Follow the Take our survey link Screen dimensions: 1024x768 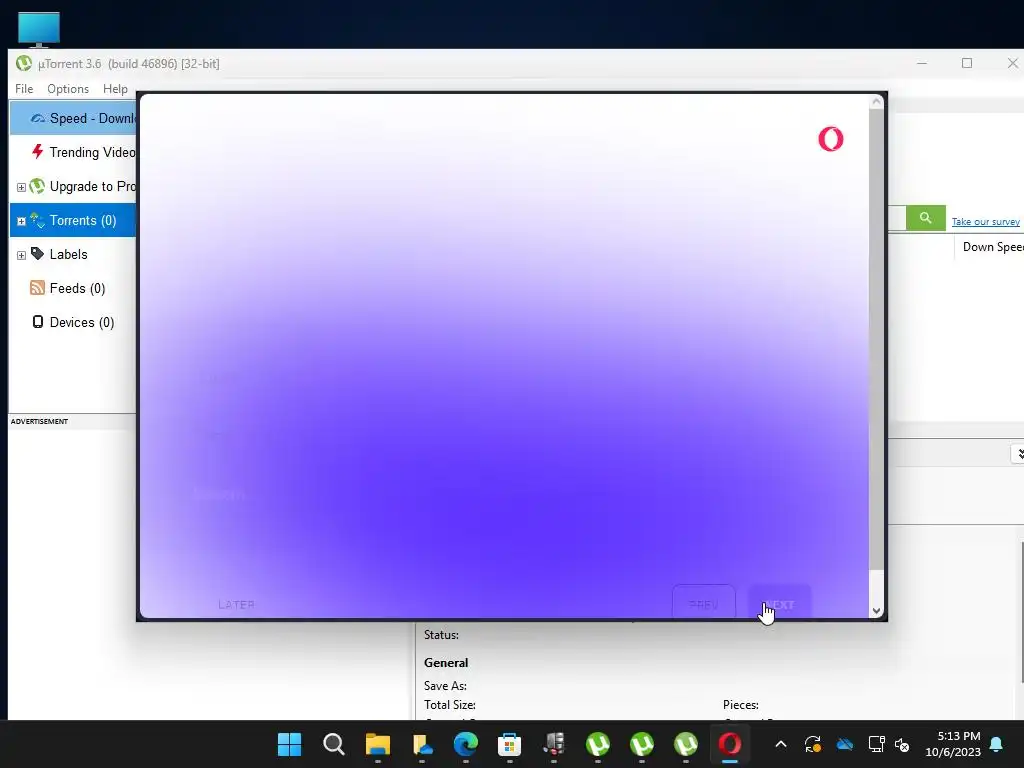[985, 221]
